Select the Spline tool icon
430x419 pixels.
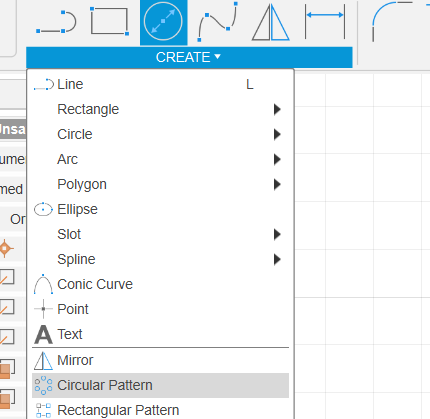(217, 22)
